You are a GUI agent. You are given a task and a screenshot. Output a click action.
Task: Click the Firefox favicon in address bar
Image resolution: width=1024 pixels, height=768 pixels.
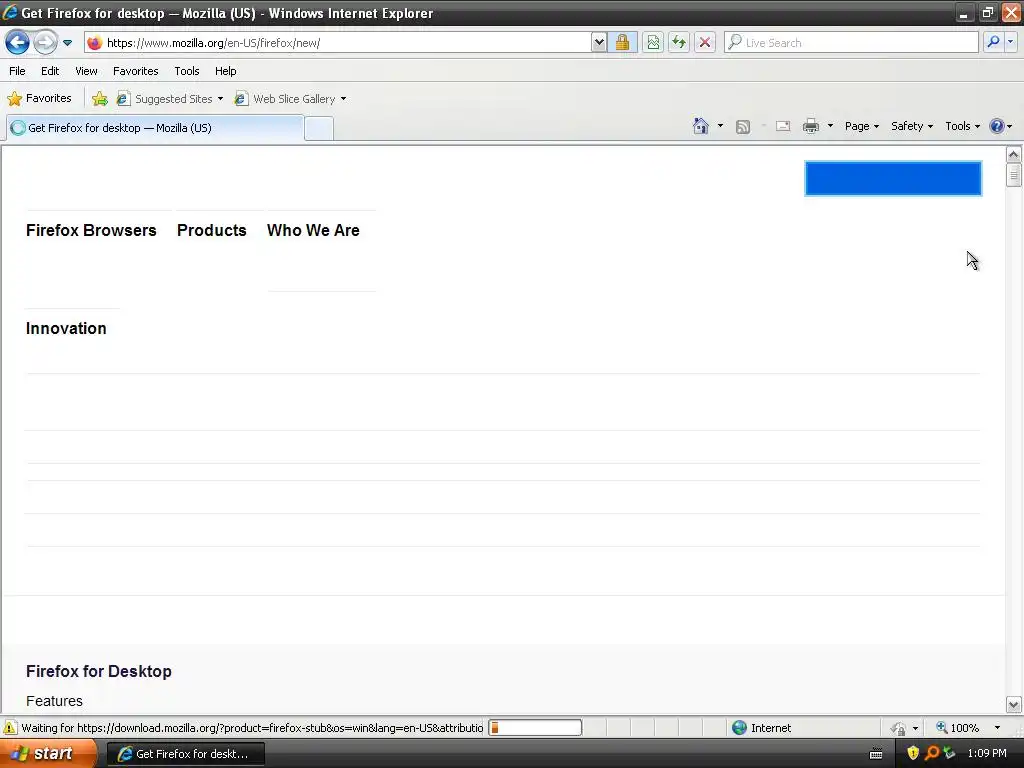95,43
